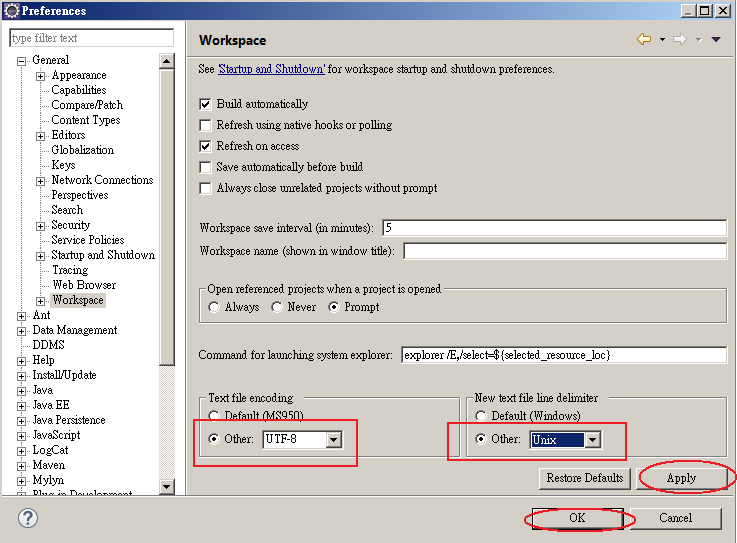
Task: Select Always for opening referenced projects
Action: [x=214, y=308]
